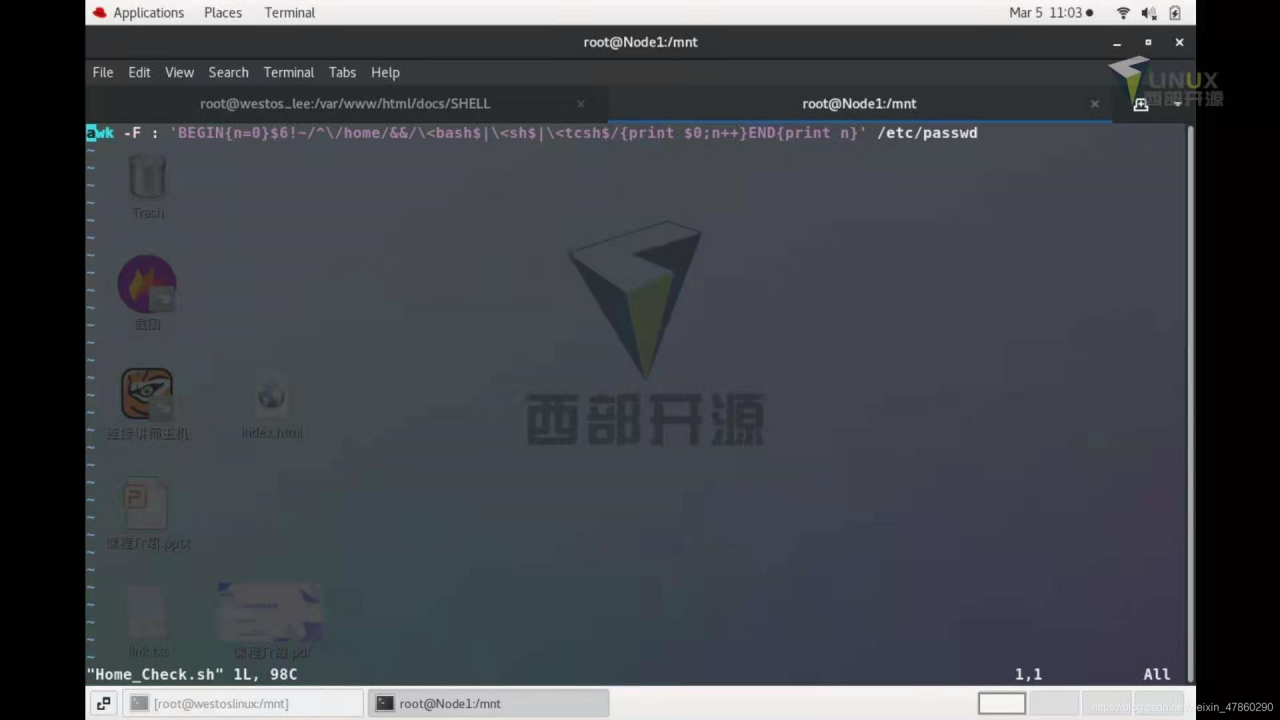Viewport: 1280px width, 720px height.
Task: Click the show desktop icon in taskbar
Action: coord(103,704)
